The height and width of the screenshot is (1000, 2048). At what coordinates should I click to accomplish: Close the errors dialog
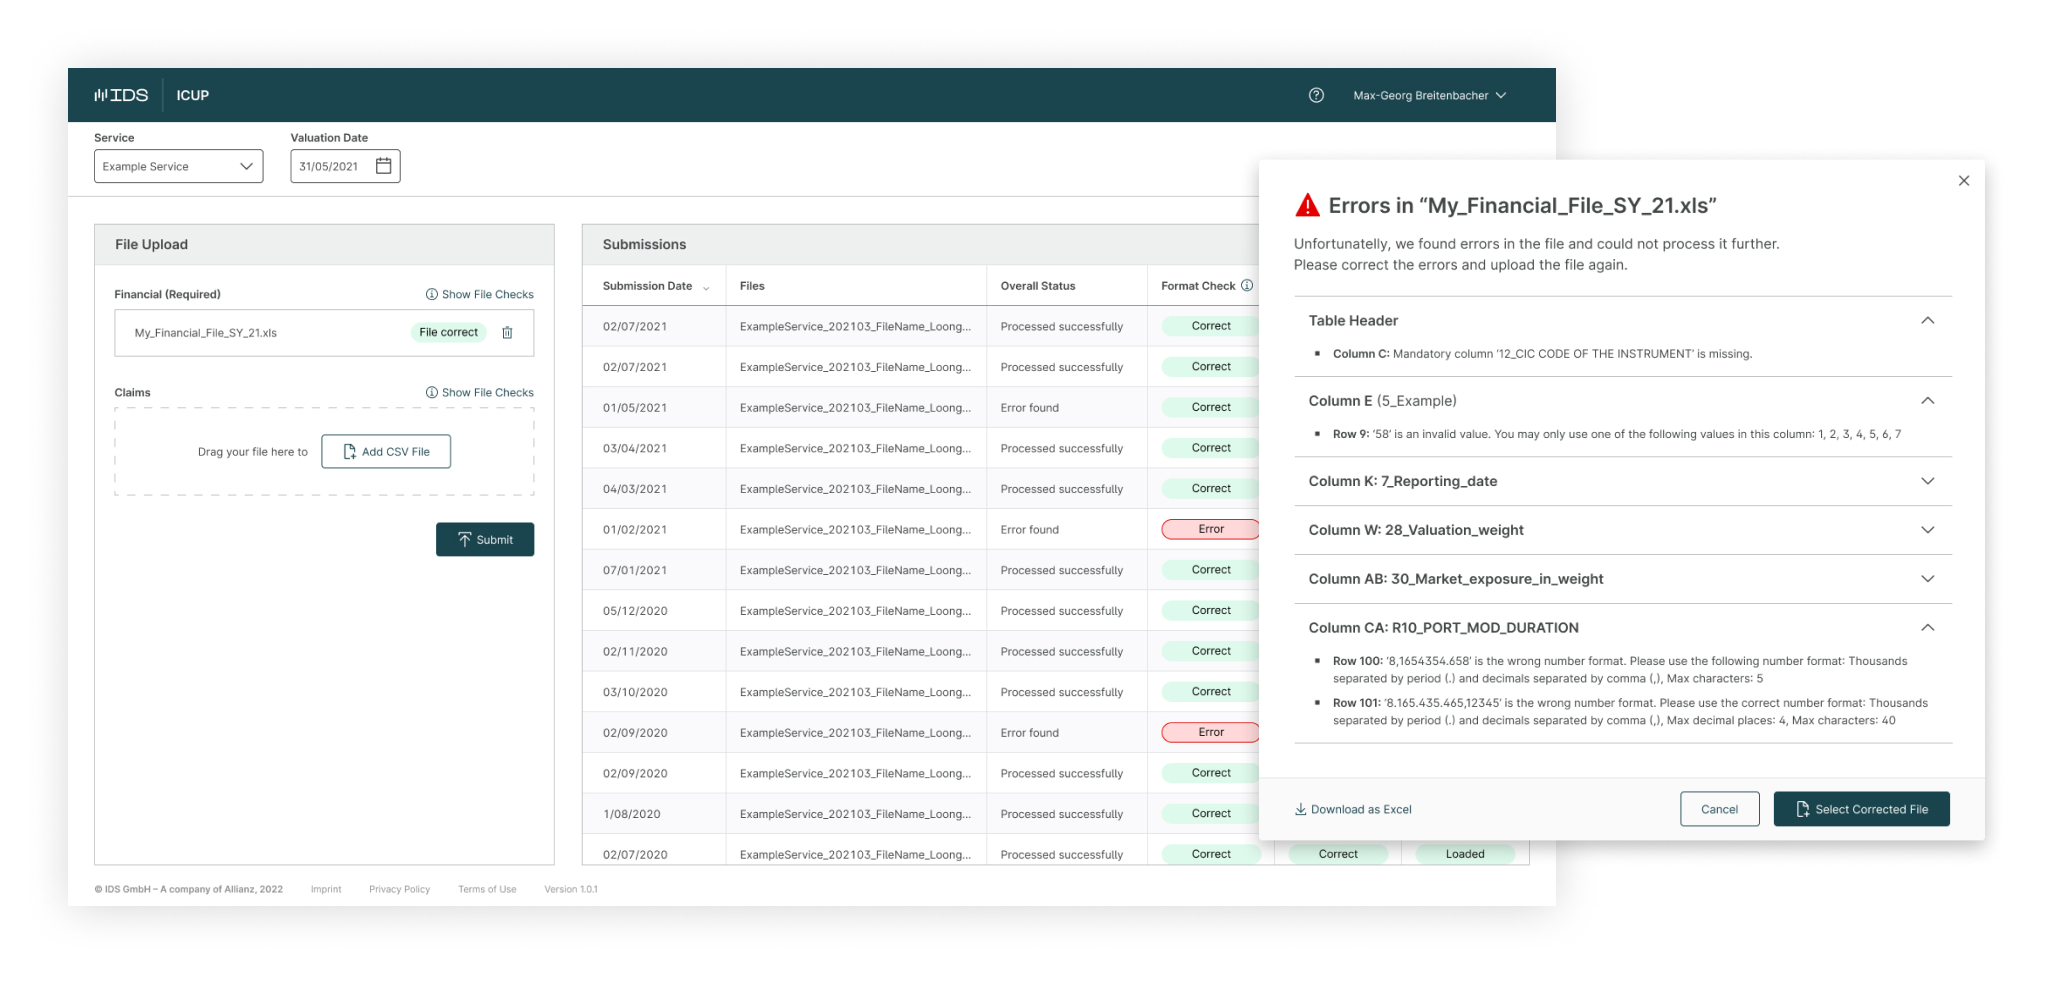[1964, 181]
